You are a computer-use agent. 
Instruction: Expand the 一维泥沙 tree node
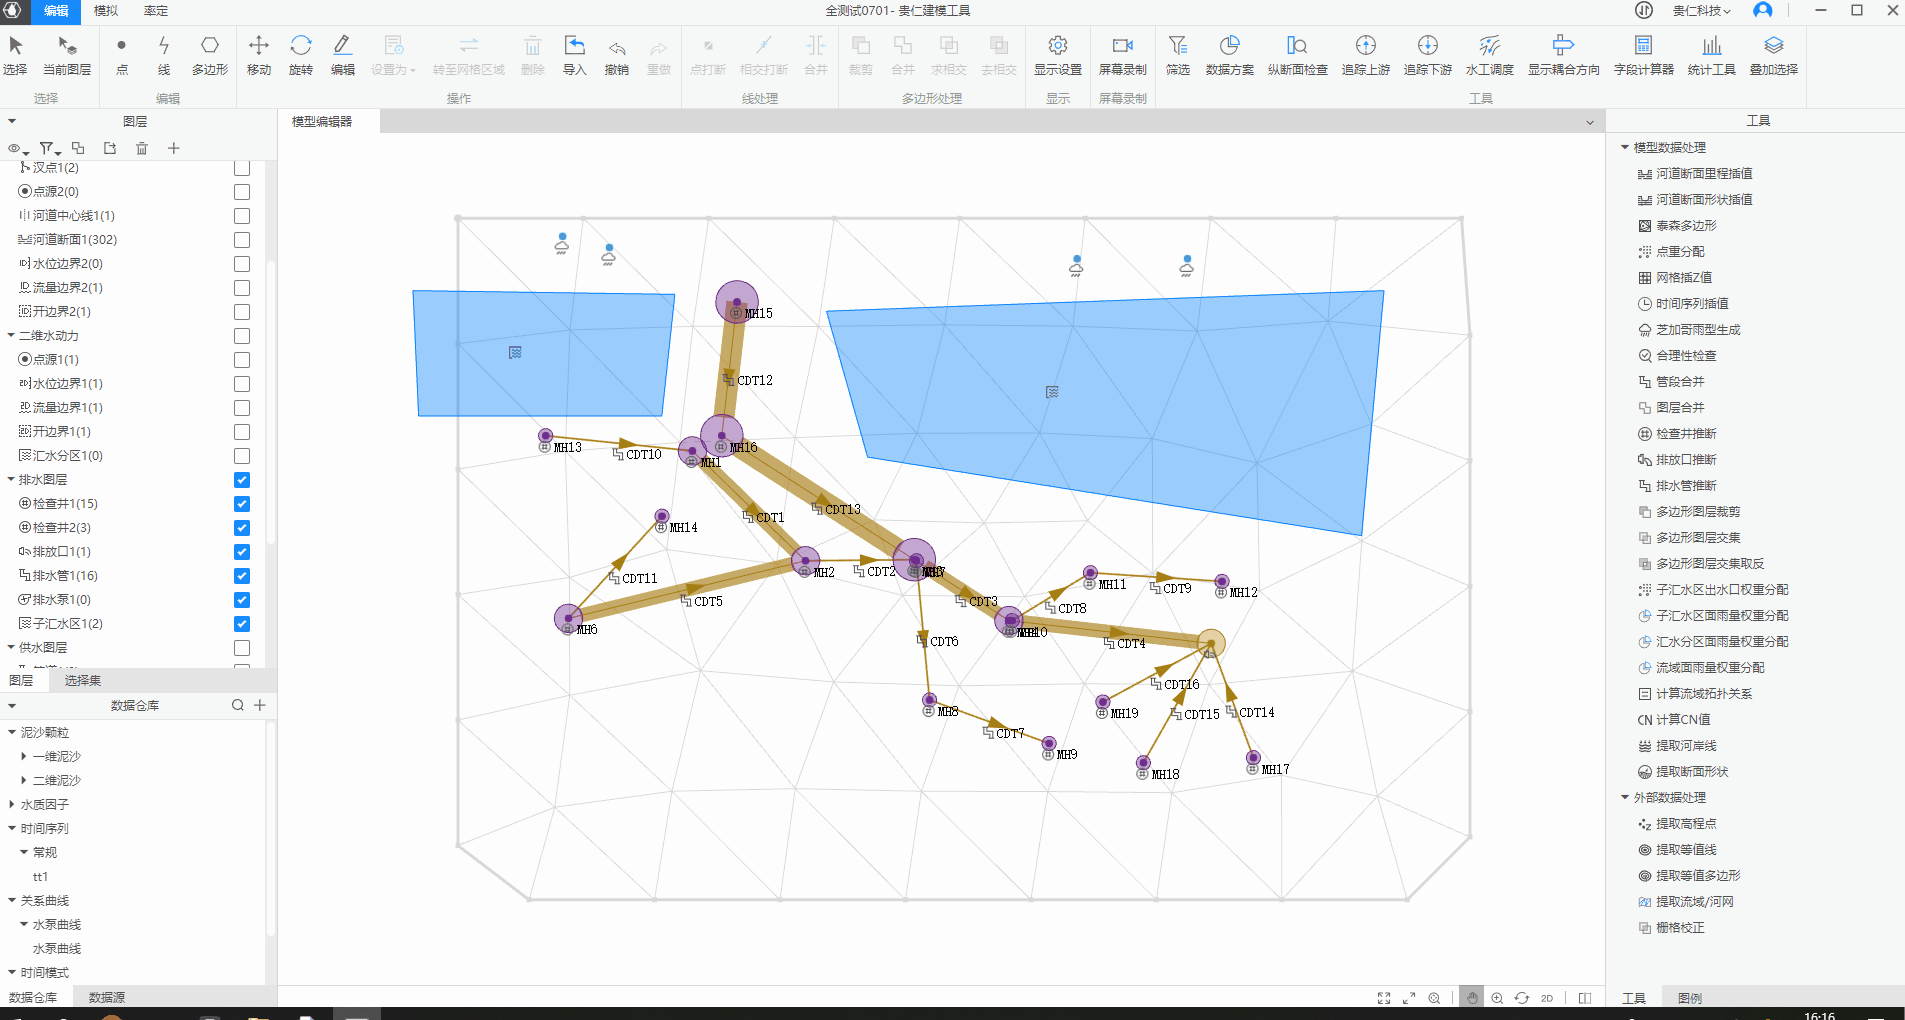click(x=24, y=756)
